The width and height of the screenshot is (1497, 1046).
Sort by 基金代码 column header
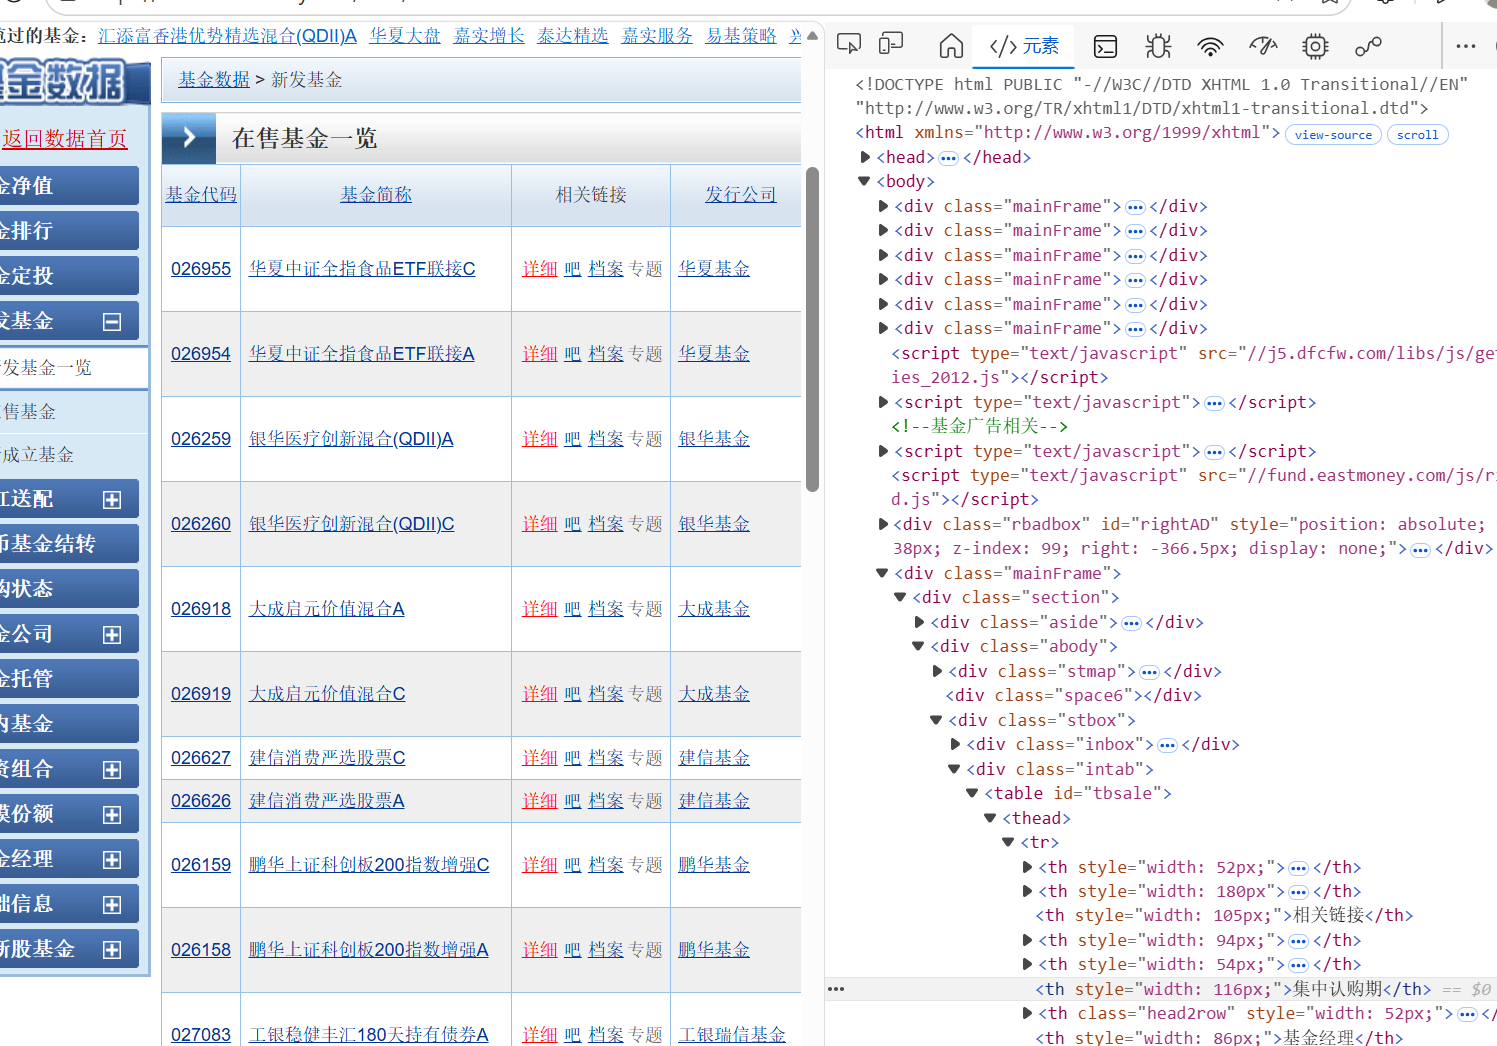click(201, 195)
